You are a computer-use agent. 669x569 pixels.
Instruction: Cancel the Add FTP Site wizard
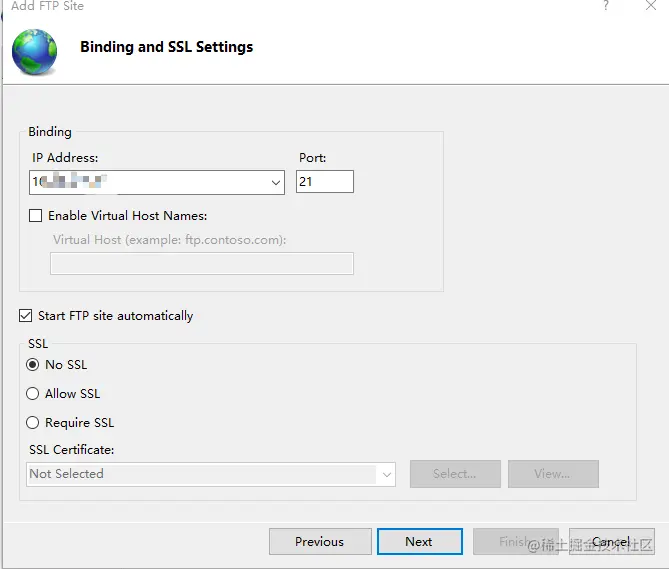point(611,542)
